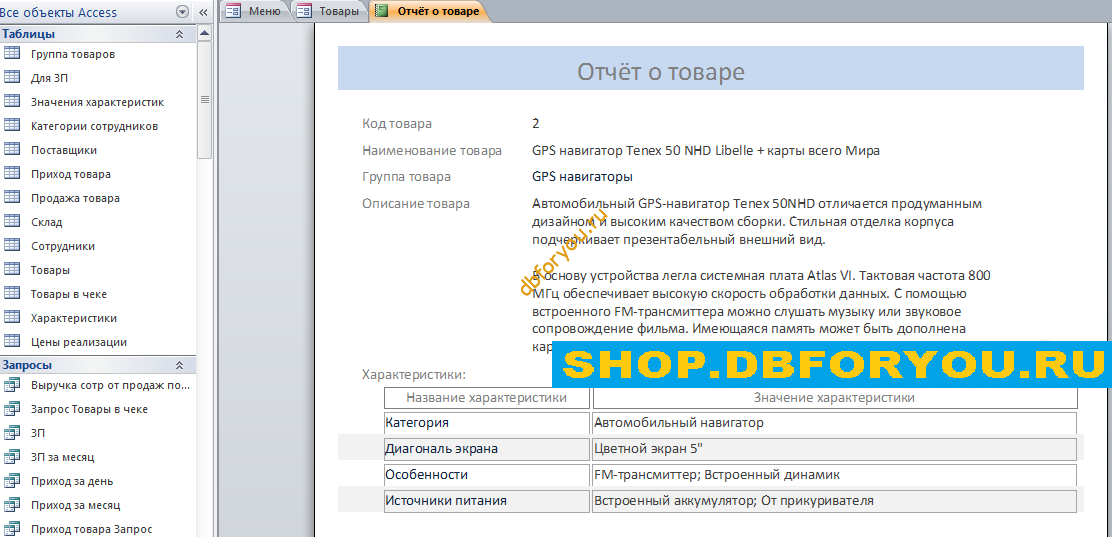Select the Отчёт о товаре tab
This screenshot has width=1112, height=537.
click(x=429, y=11)
